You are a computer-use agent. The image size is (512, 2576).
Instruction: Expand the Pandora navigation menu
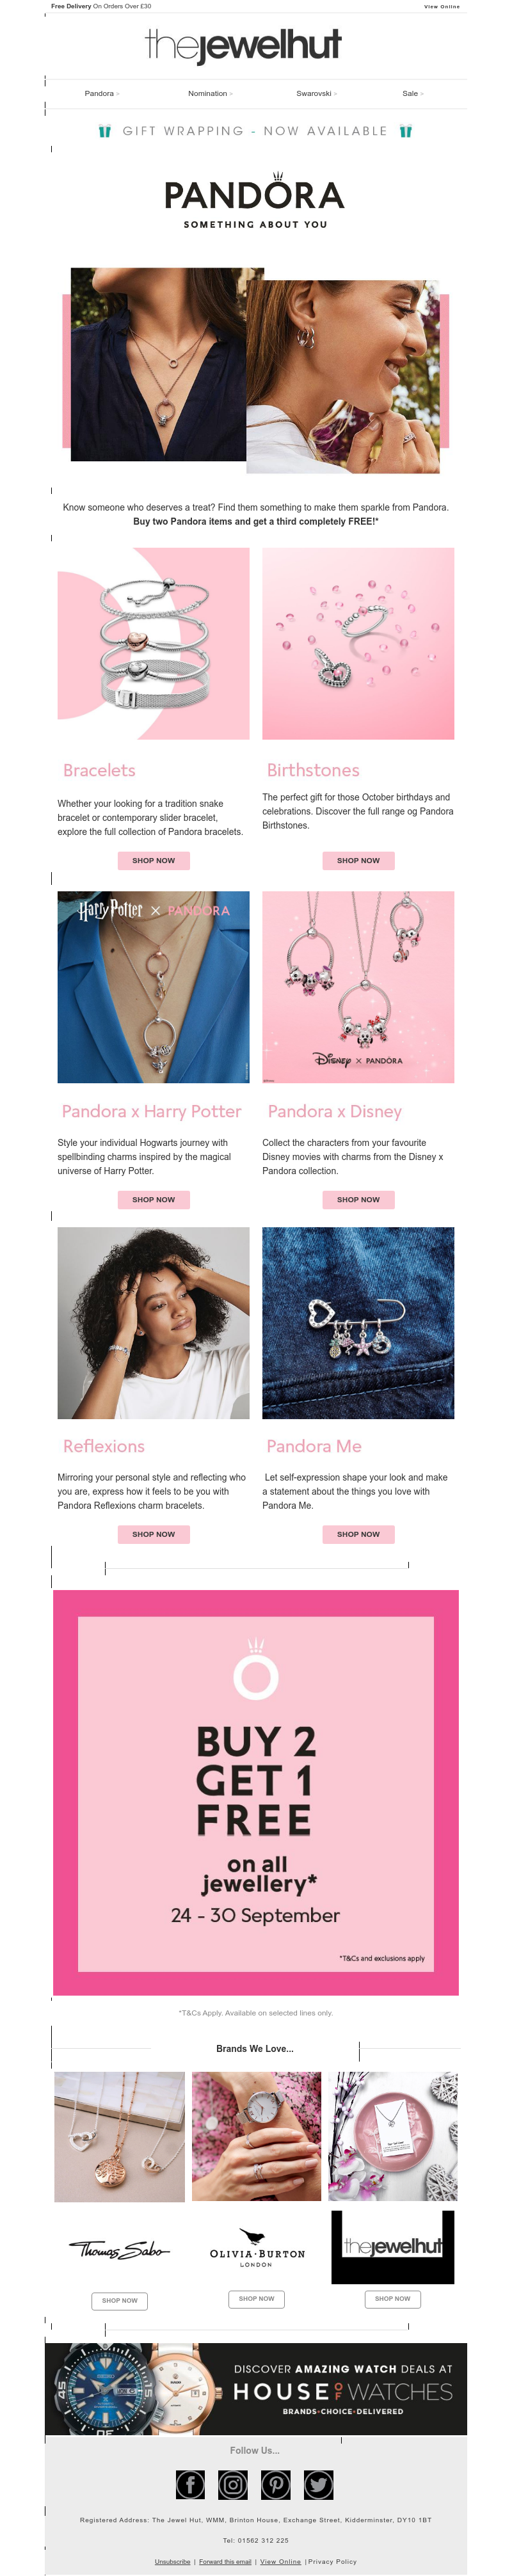coord(102,94)
